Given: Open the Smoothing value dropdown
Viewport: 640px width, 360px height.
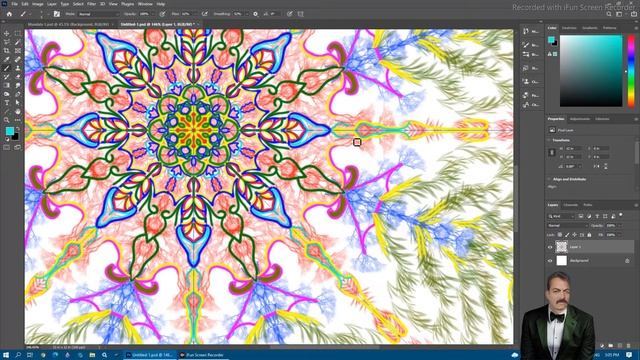Looking at the screenshot, I should [247, 14].
